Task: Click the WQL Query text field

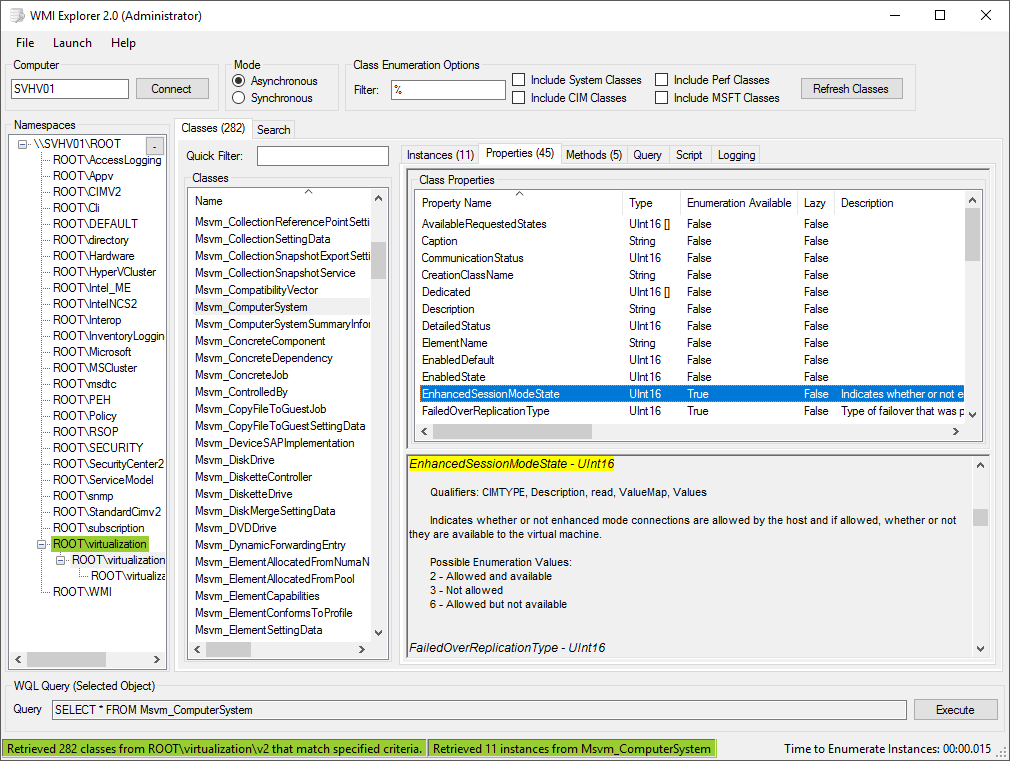Action: pyautogui.click(x=479, y=709)
